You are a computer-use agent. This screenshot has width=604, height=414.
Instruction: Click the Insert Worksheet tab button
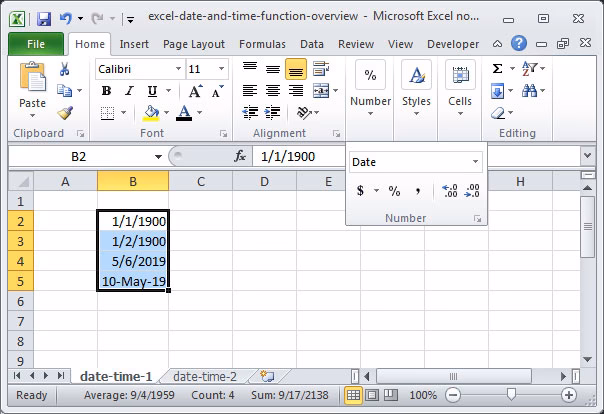tap(267, 376)
